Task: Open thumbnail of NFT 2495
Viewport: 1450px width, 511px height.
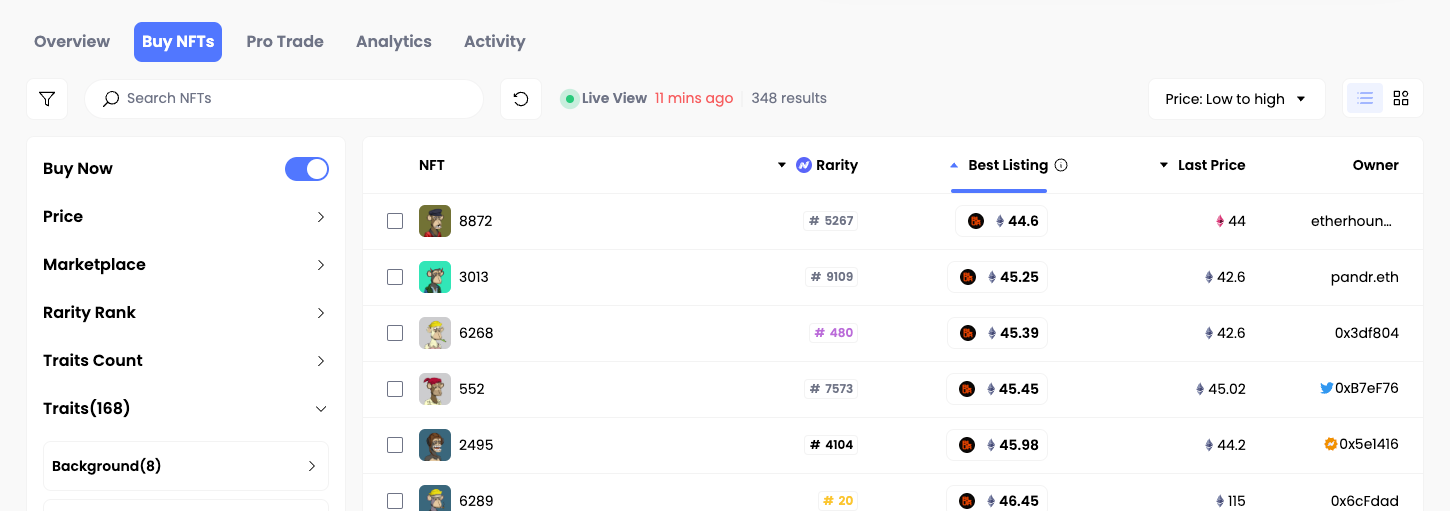Action: [435, 445]
